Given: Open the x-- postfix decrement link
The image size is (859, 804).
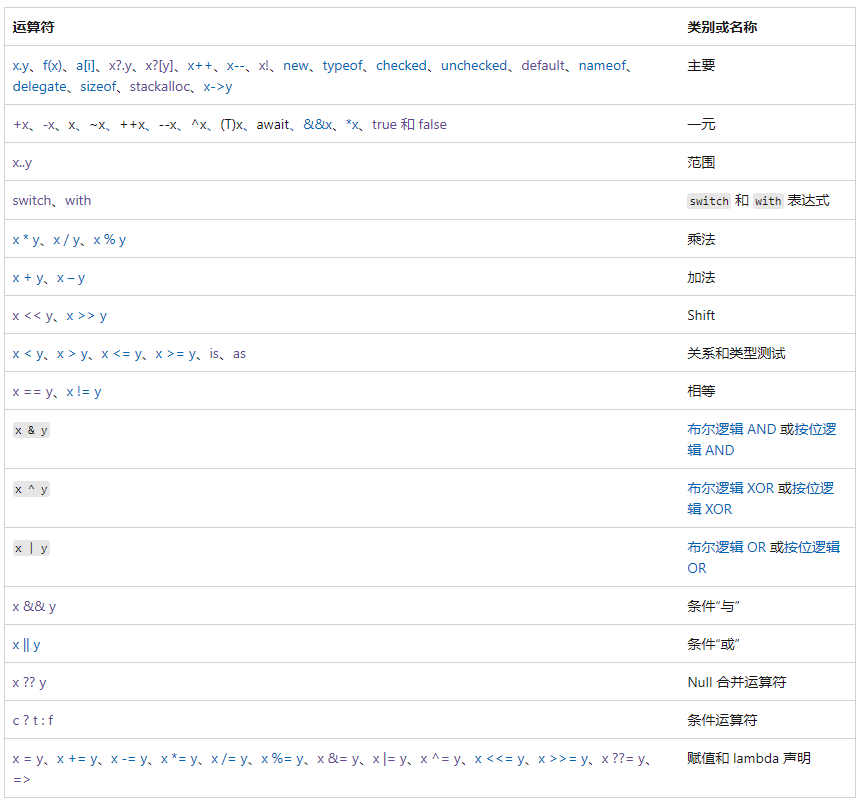Looking at the screenshot, I should coord(236,66).
